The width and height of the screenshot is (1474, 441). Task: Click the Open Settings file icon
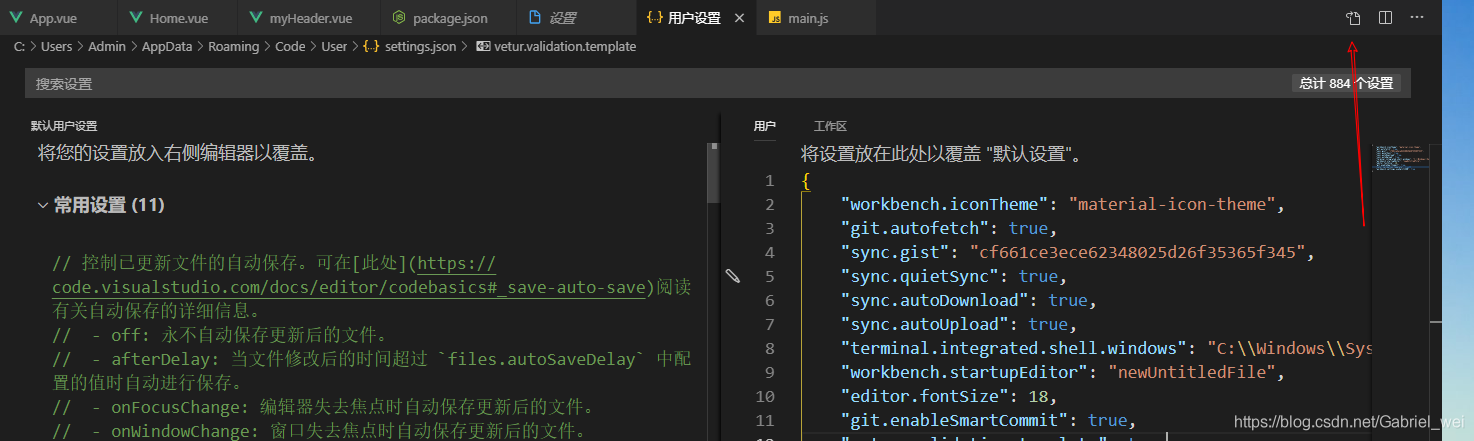pos(1353,18)
